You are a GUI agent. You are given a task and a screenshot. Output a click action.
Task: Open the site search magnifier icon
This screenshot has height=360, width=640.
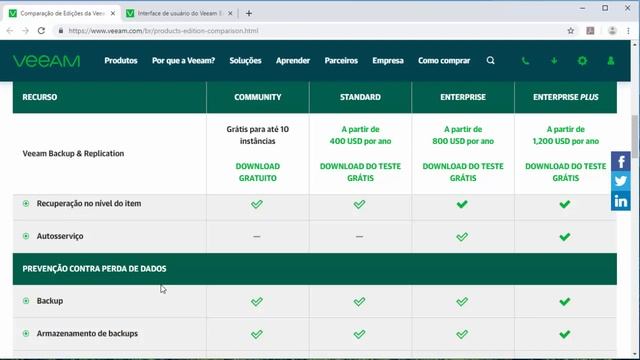pos(491,60)
